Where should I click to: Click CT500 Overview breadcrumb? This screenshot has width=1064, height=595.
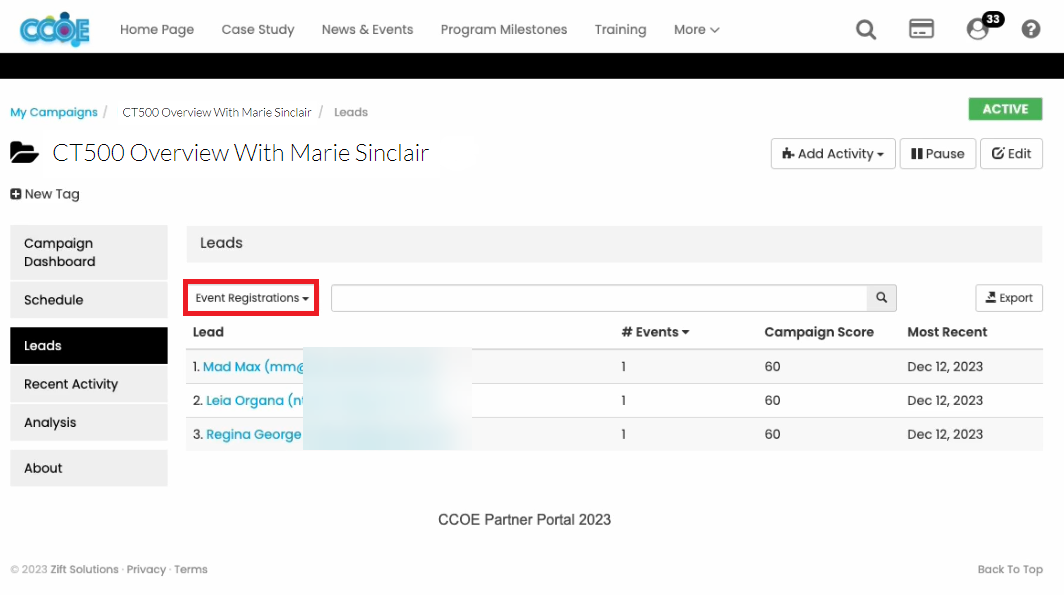tap(216, 112)
